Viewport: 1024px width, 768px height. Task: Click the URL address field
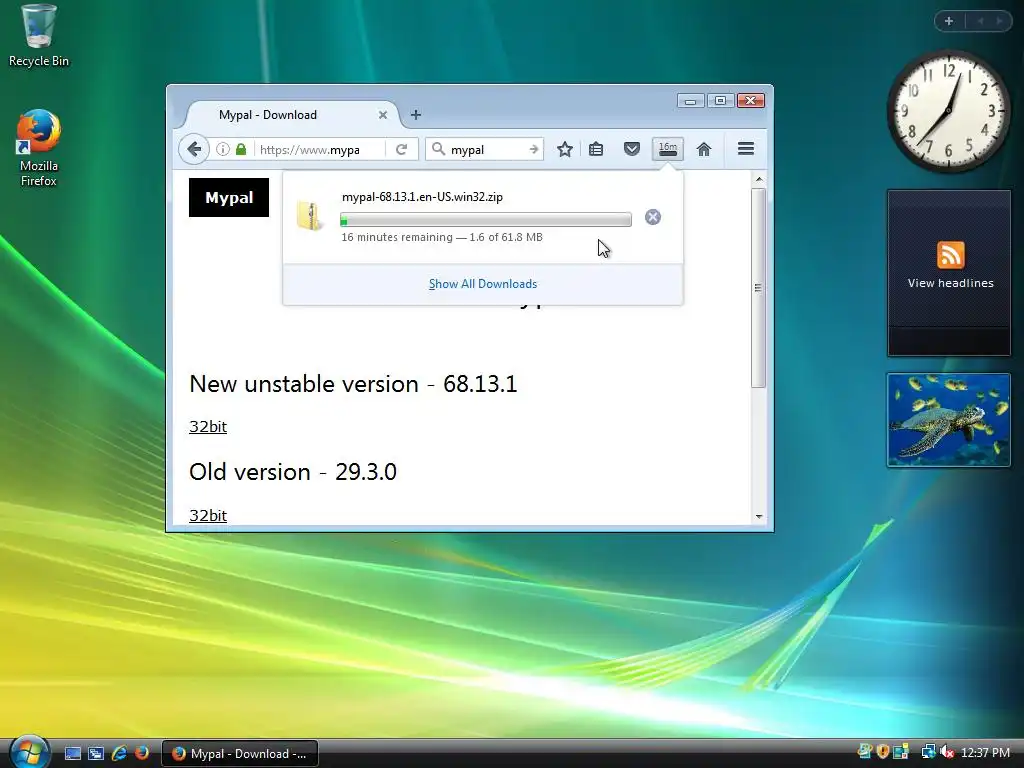tap(320, 150)
